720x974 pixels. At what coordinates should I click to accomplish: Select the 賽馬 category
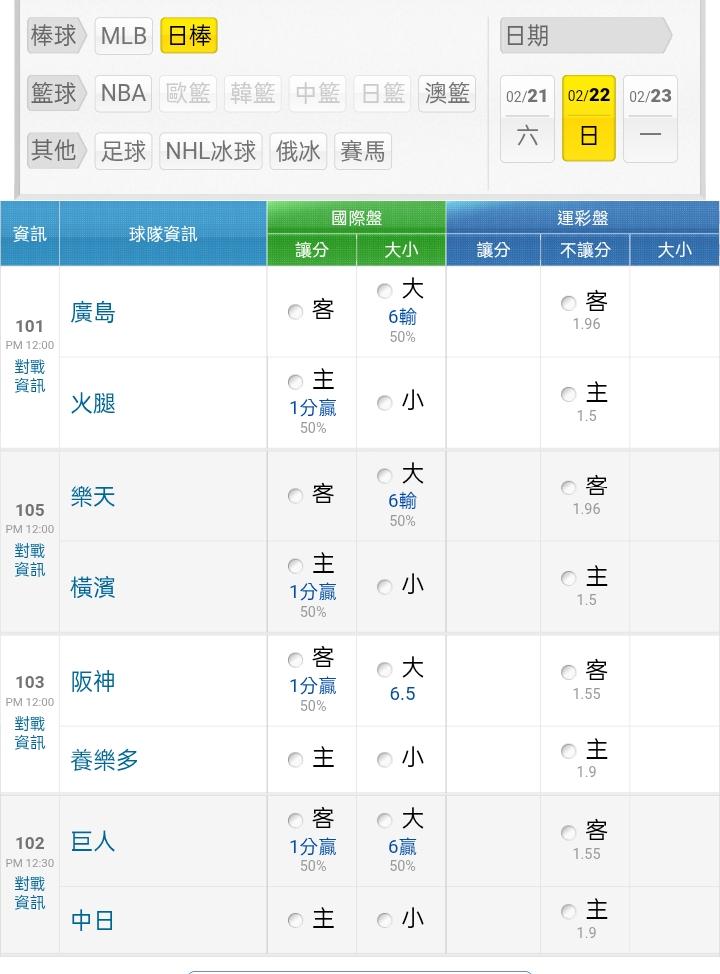[x=362, y=151]
